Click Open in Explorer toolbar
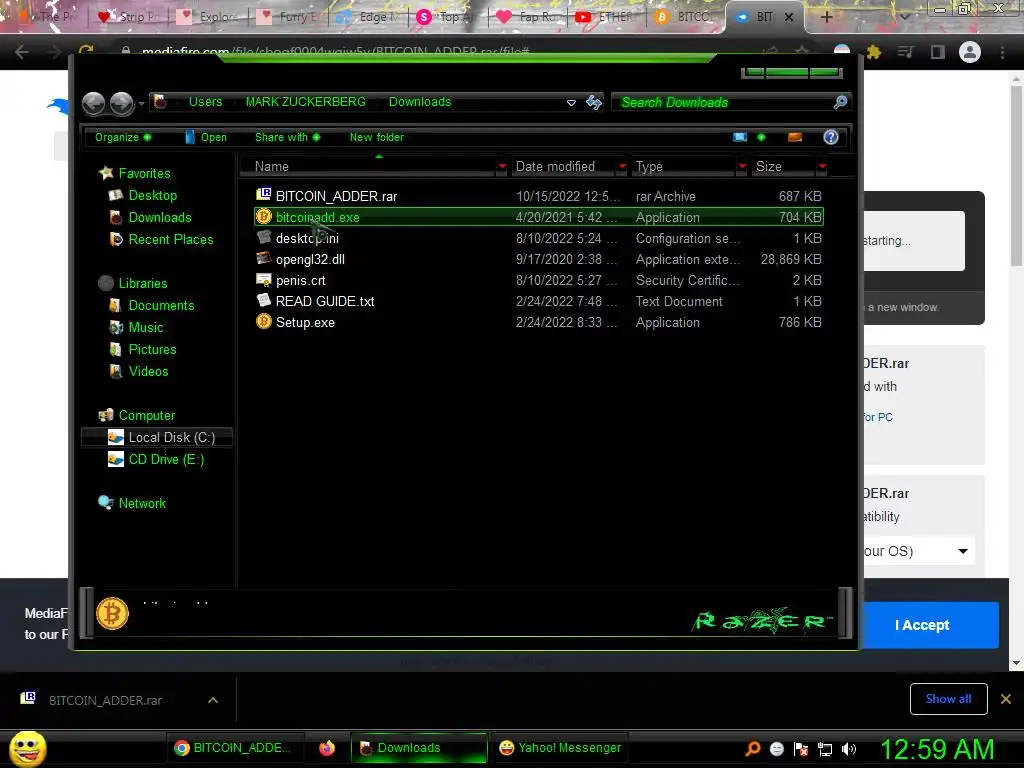The height and width of the screenshot is (768, 1024). pyautogui.click(x=206, y=137)
